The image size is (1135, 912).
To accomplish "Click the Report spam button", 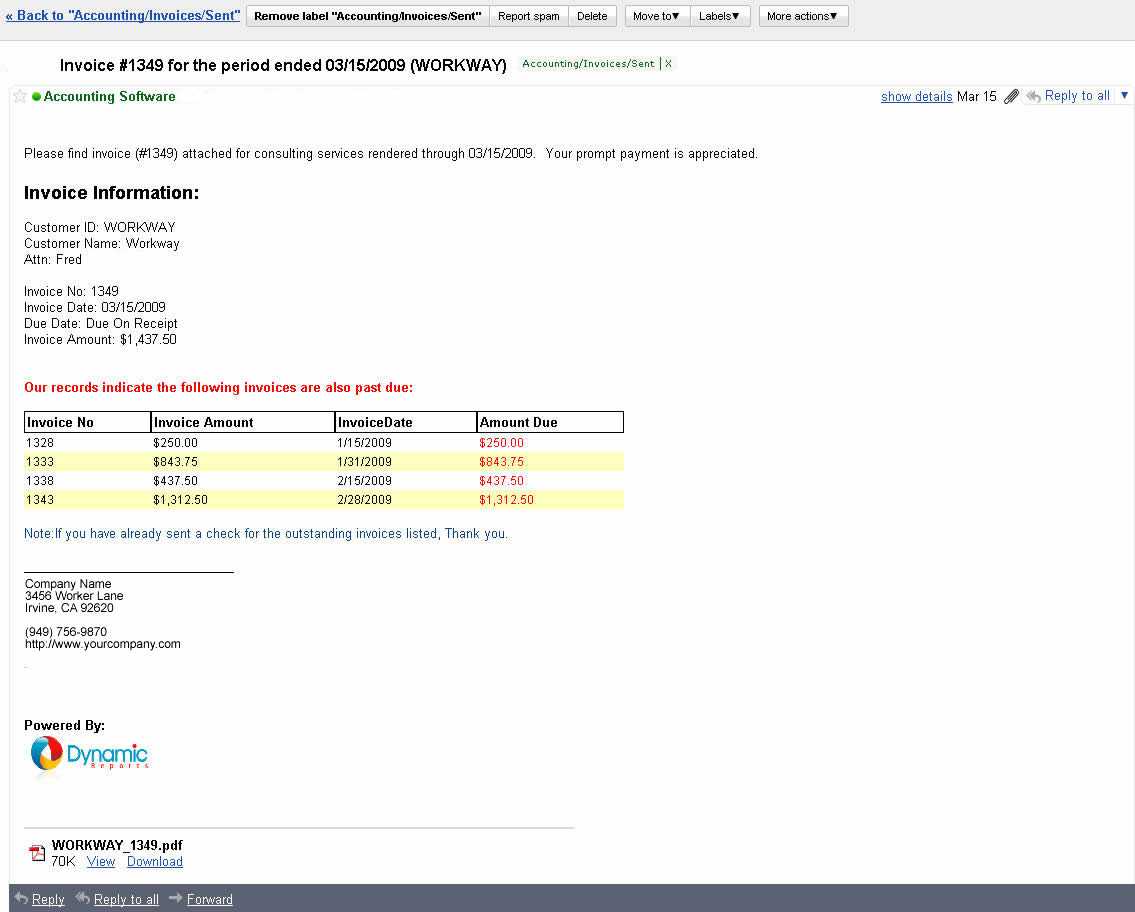I will point(528,16).
